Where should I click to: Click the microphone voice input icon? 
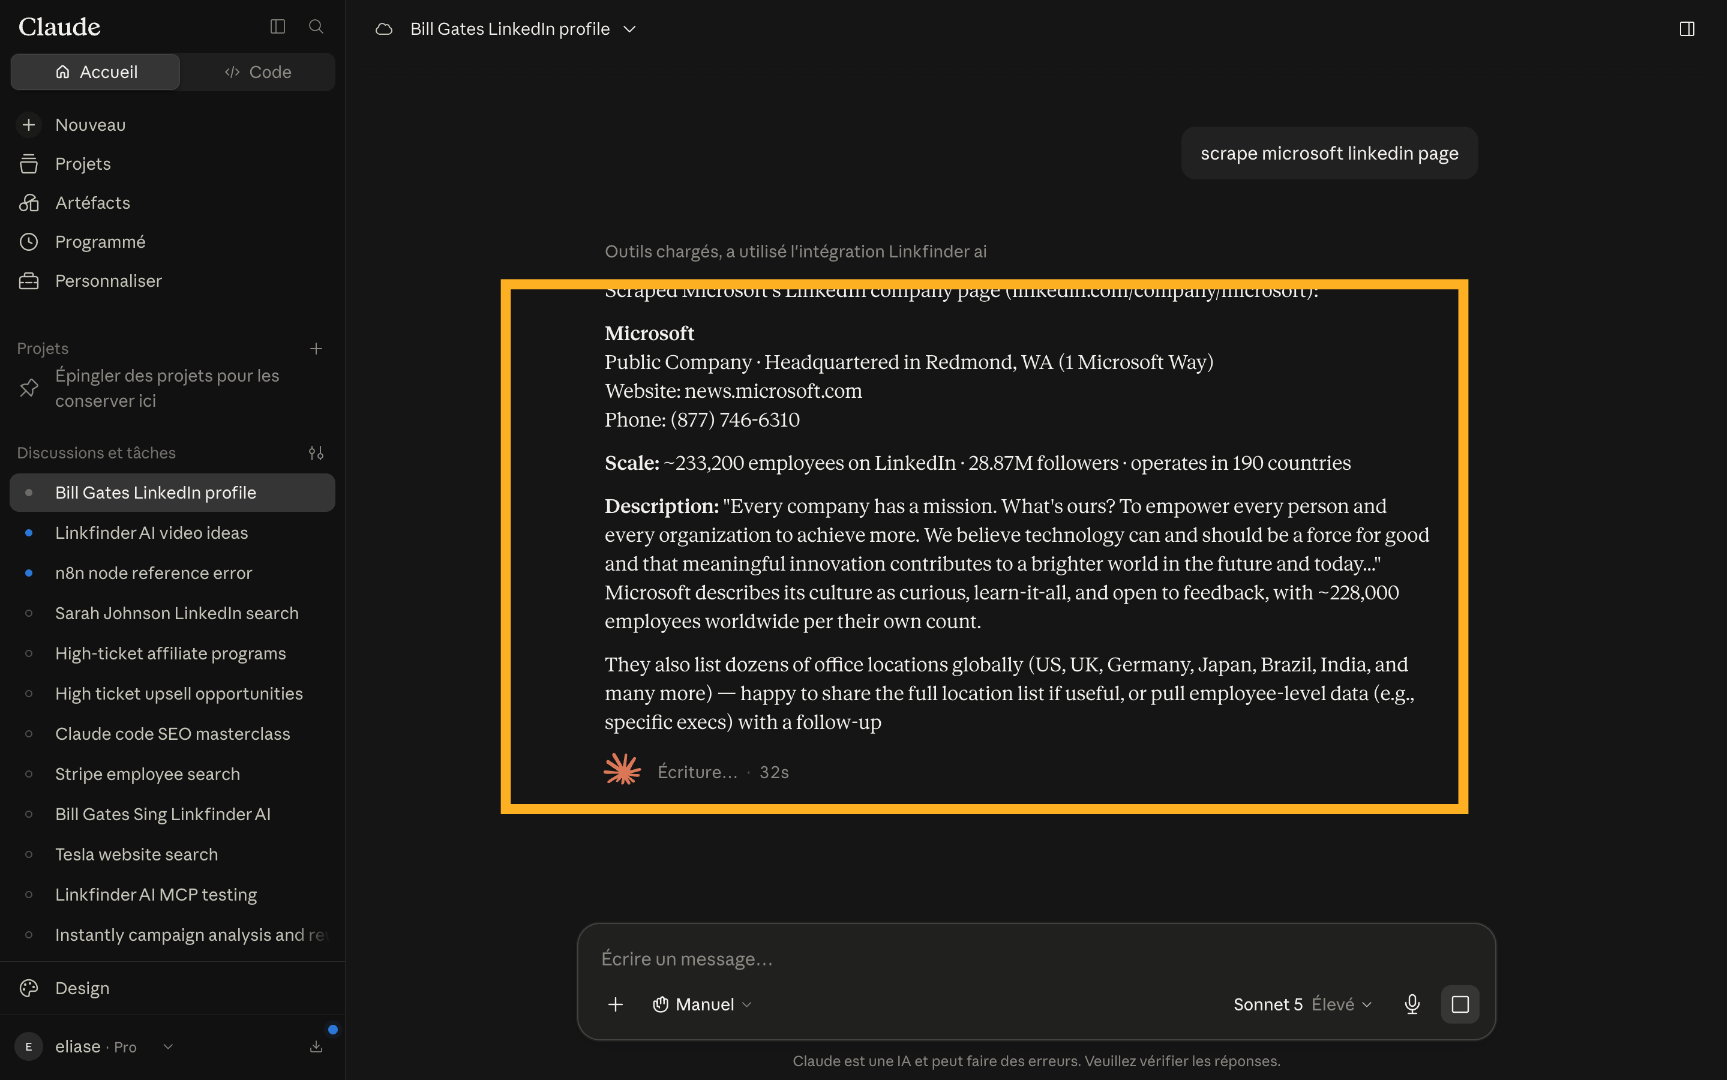point(1412,1004)
